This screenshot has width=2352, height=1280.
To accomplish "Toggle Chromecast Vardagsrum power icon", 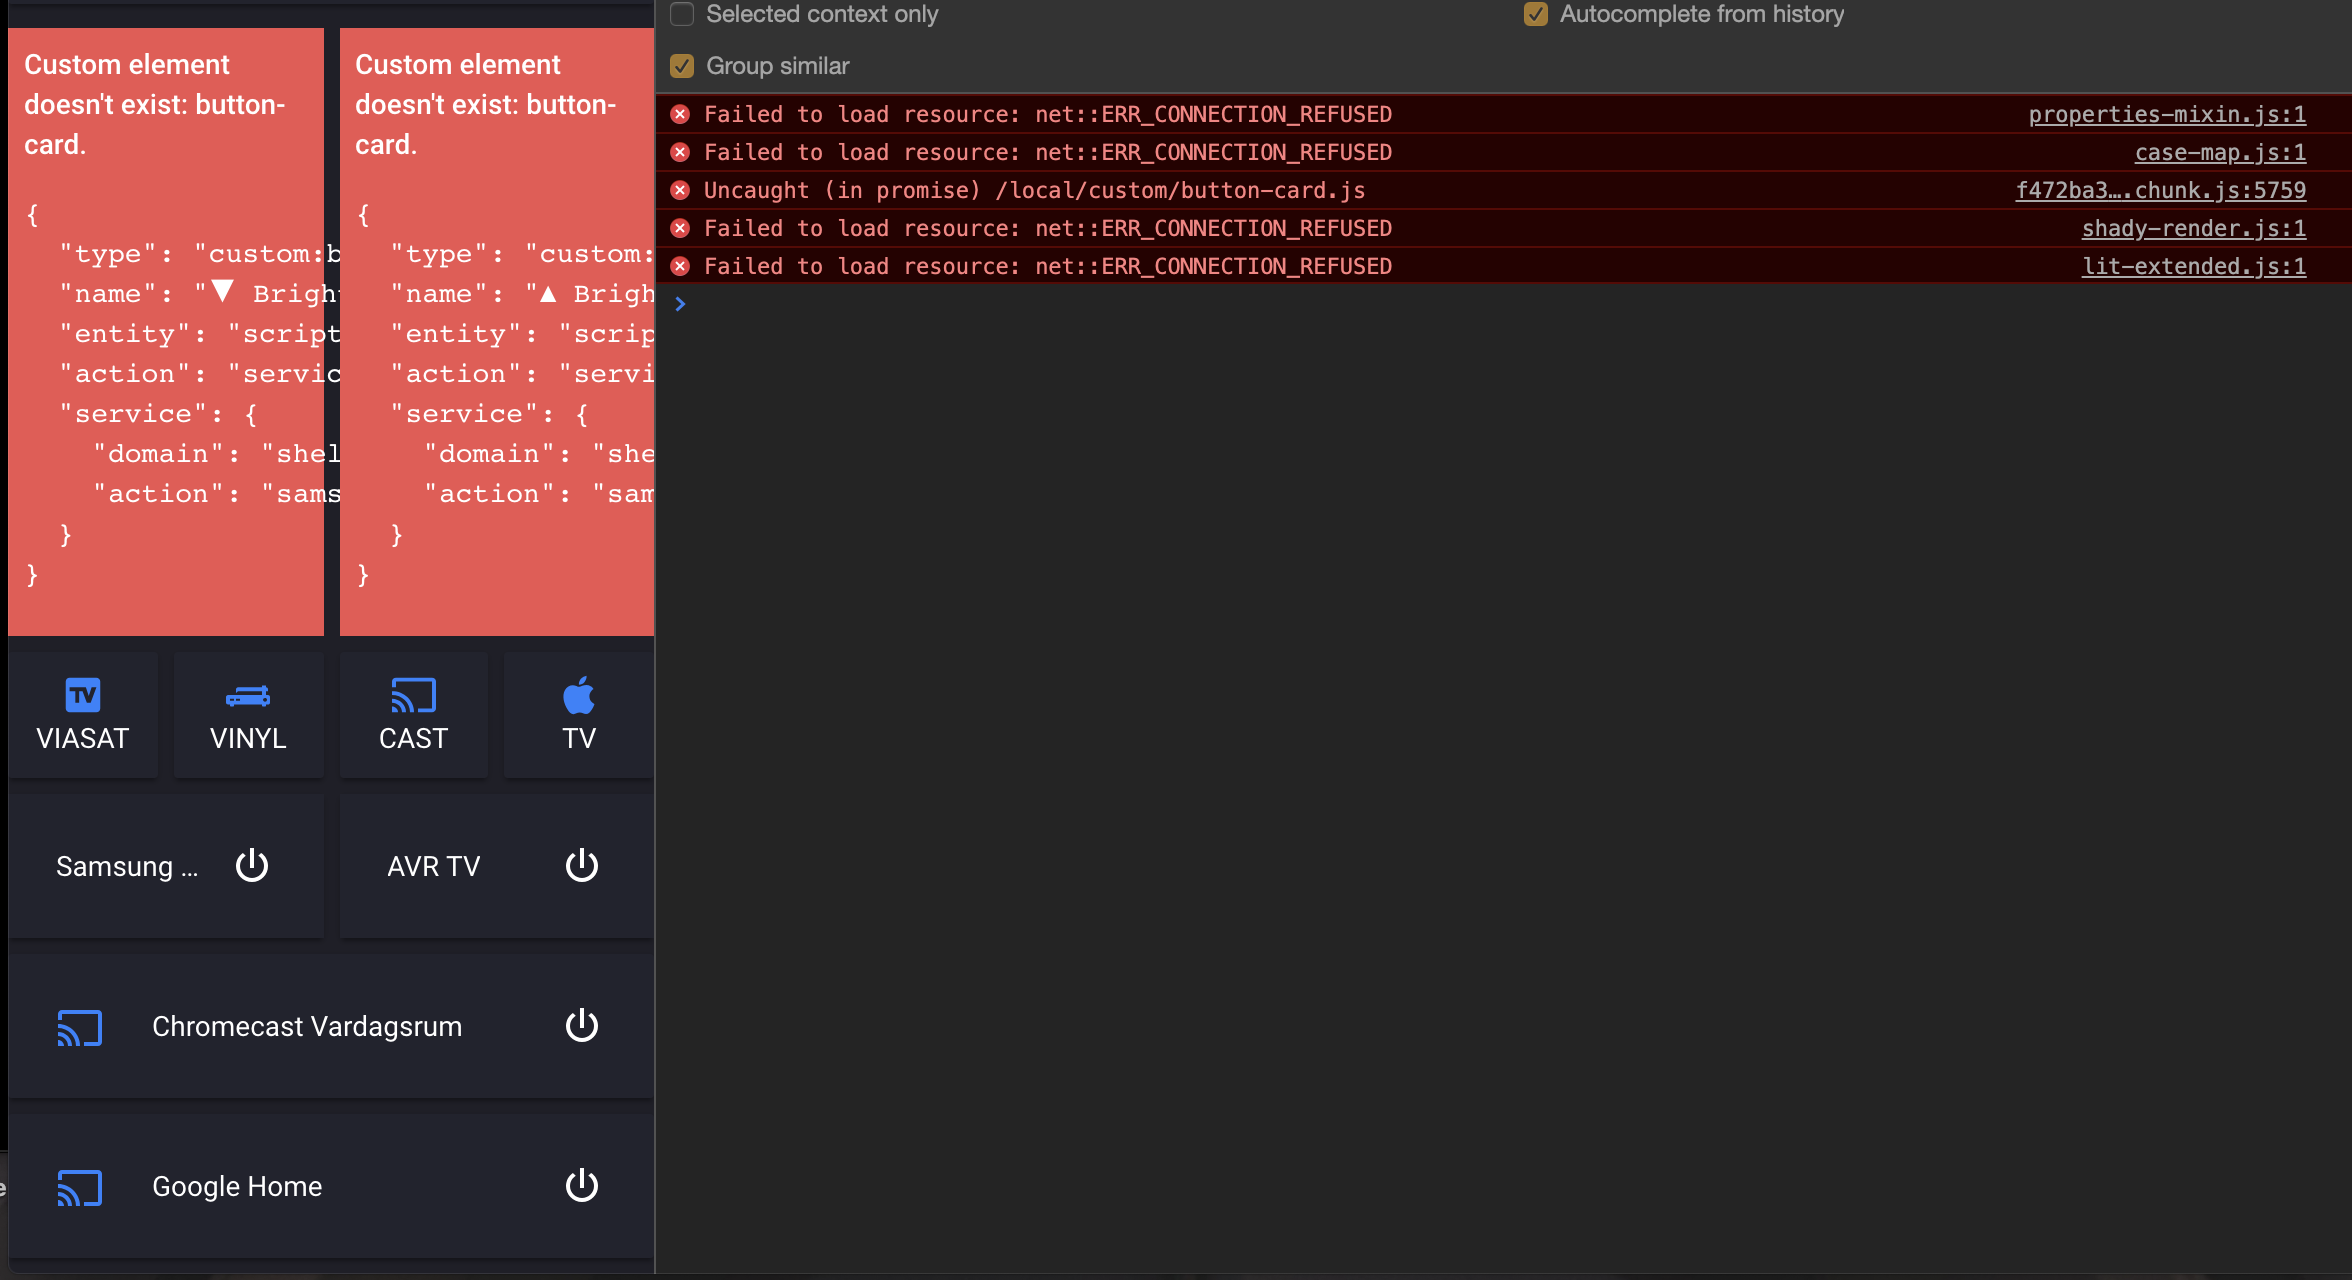I will pyautogui.click(x=582, y=1025).
